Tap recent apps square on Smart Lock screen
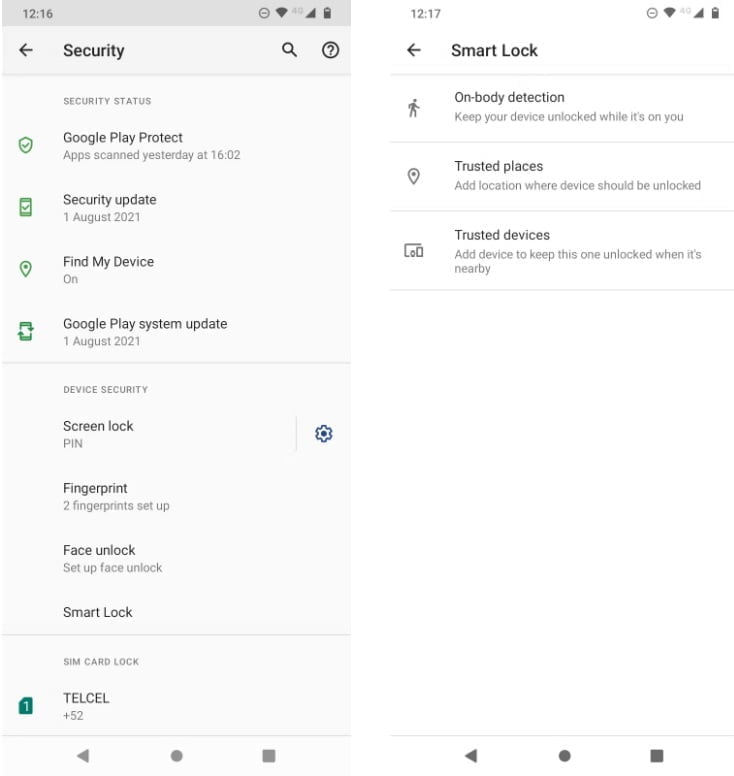Image resolution: width=734 pixels, height=776 pixels. (x=657, y=756)
